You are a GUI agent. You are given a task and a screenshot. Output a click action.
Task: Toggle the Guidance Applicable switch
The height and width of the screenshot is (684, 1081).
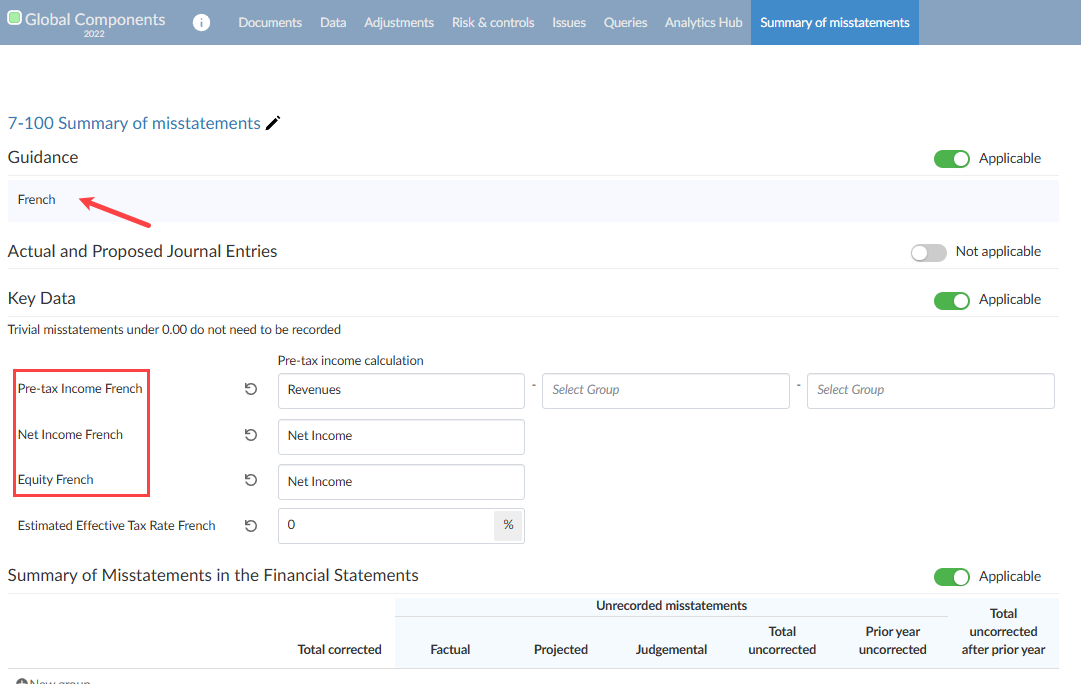click(x=951, y=159)
